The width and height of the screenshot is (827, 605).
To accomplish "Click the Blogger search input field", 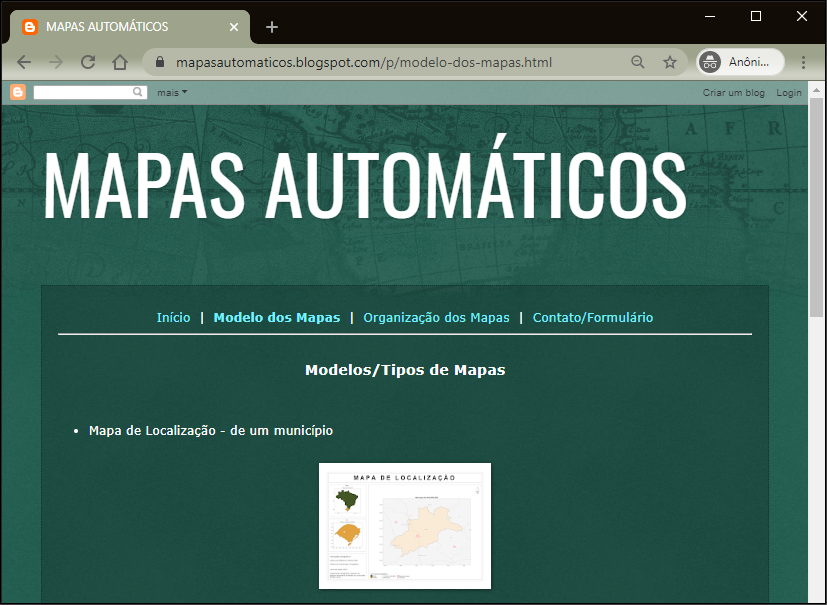I will pyautogui.click(x=84, y=92).
